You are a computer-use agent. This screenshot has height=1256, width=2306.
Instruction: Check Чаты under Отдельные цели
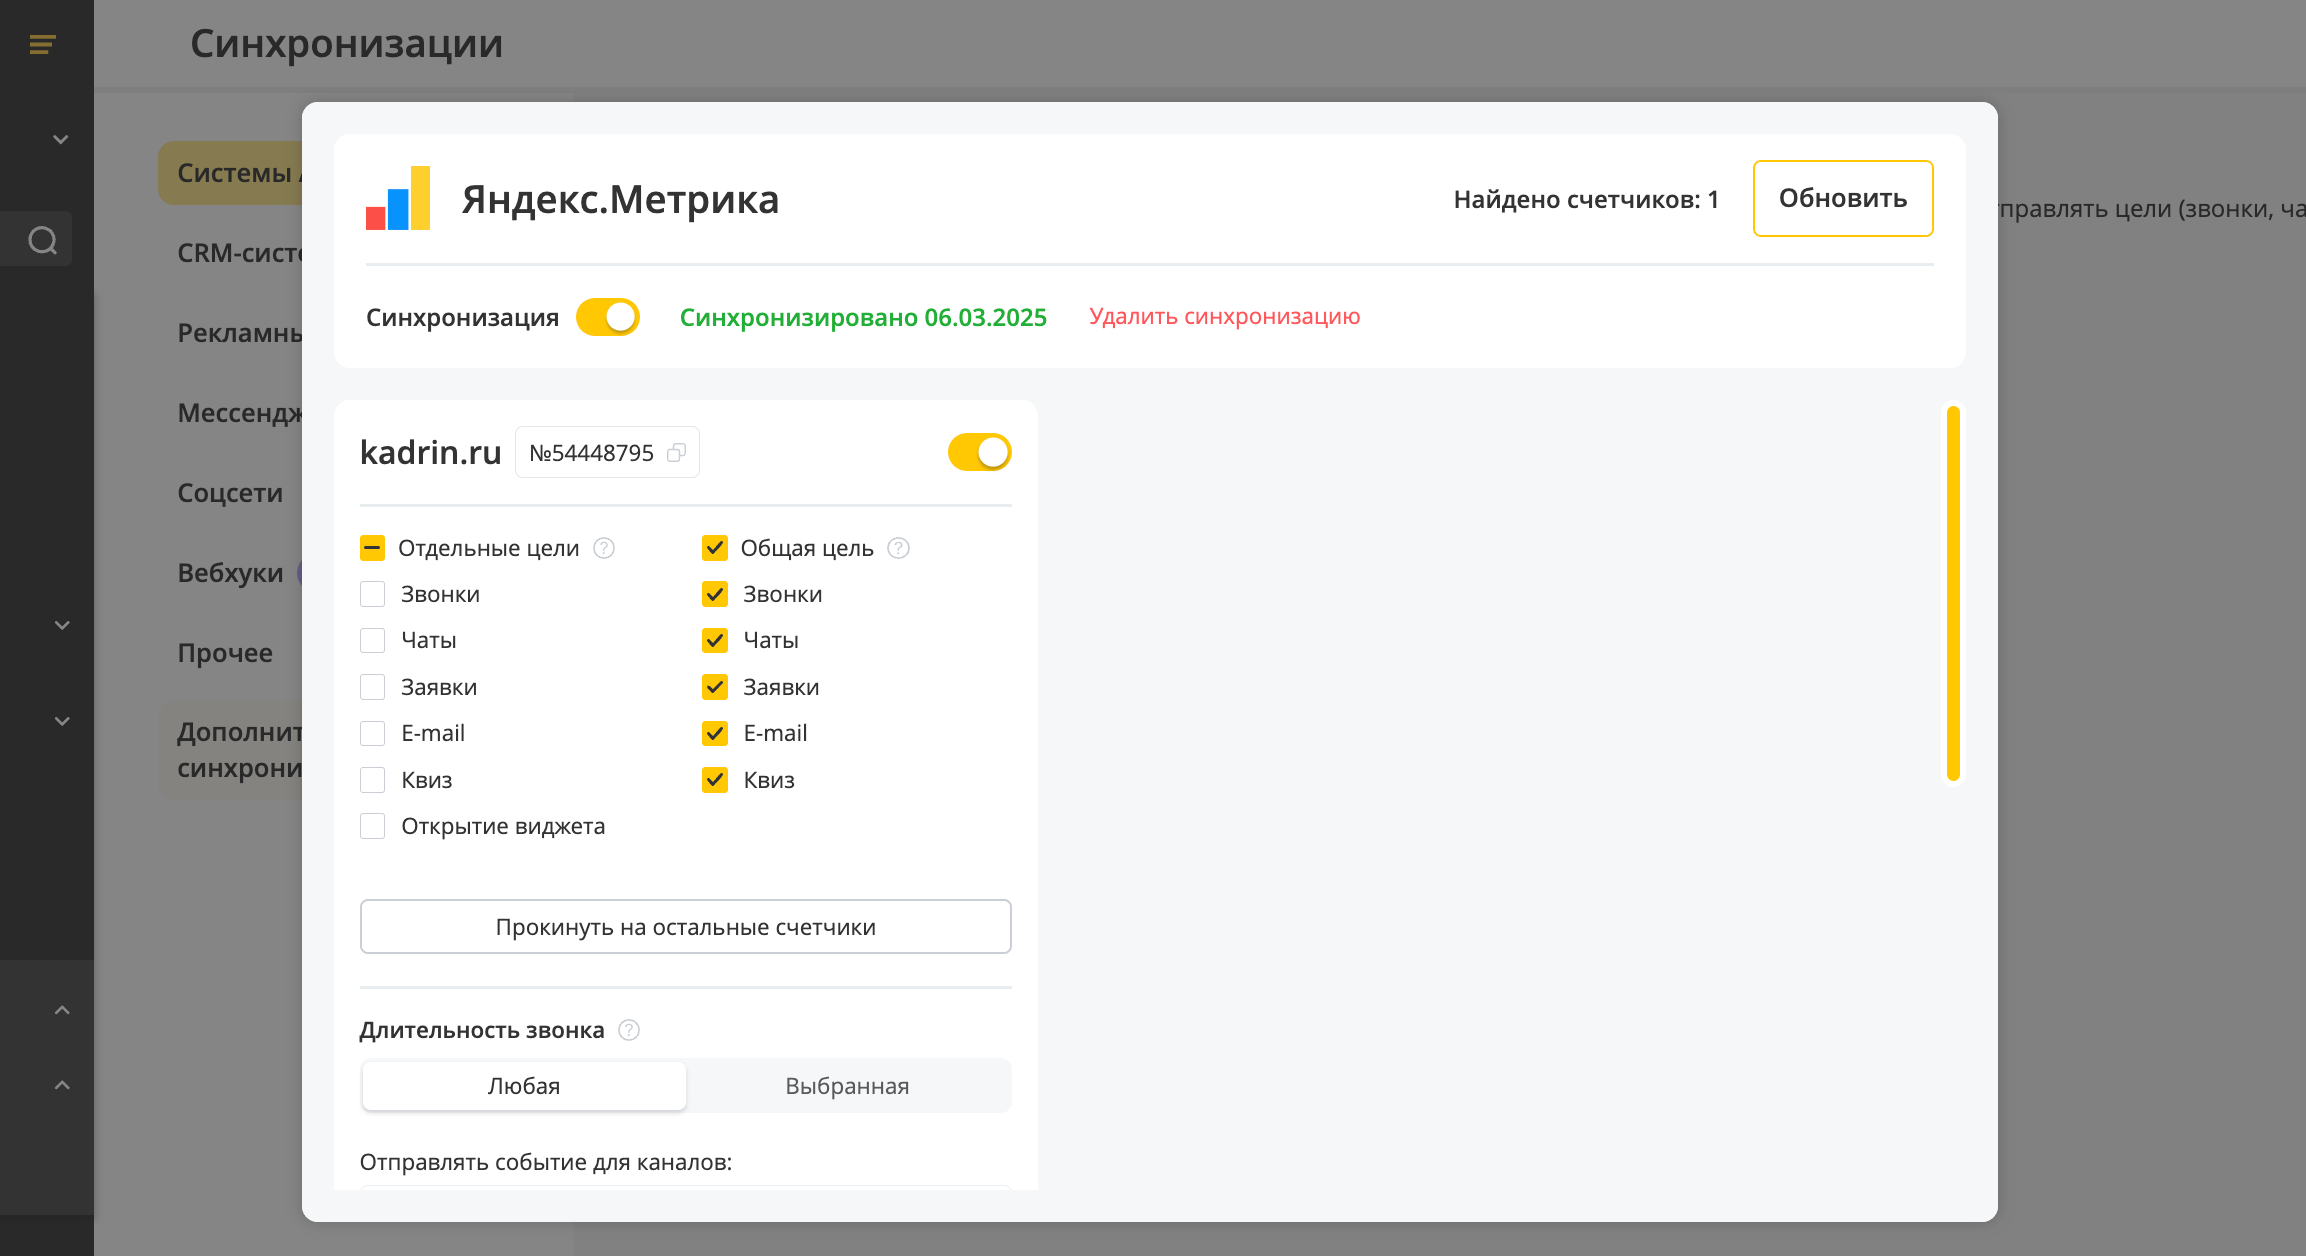[x=372, y=640]
